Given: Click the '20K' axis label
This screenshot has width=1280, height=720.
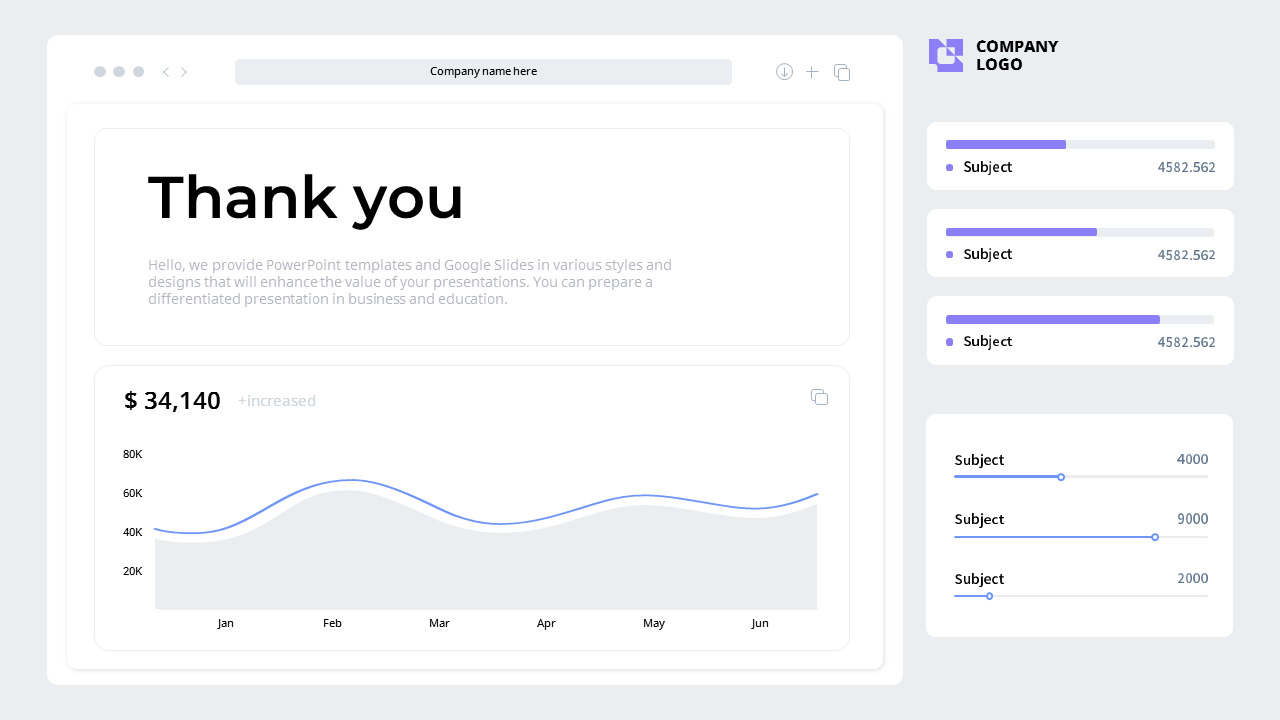Looking at the screenshot, I should 133,571.
